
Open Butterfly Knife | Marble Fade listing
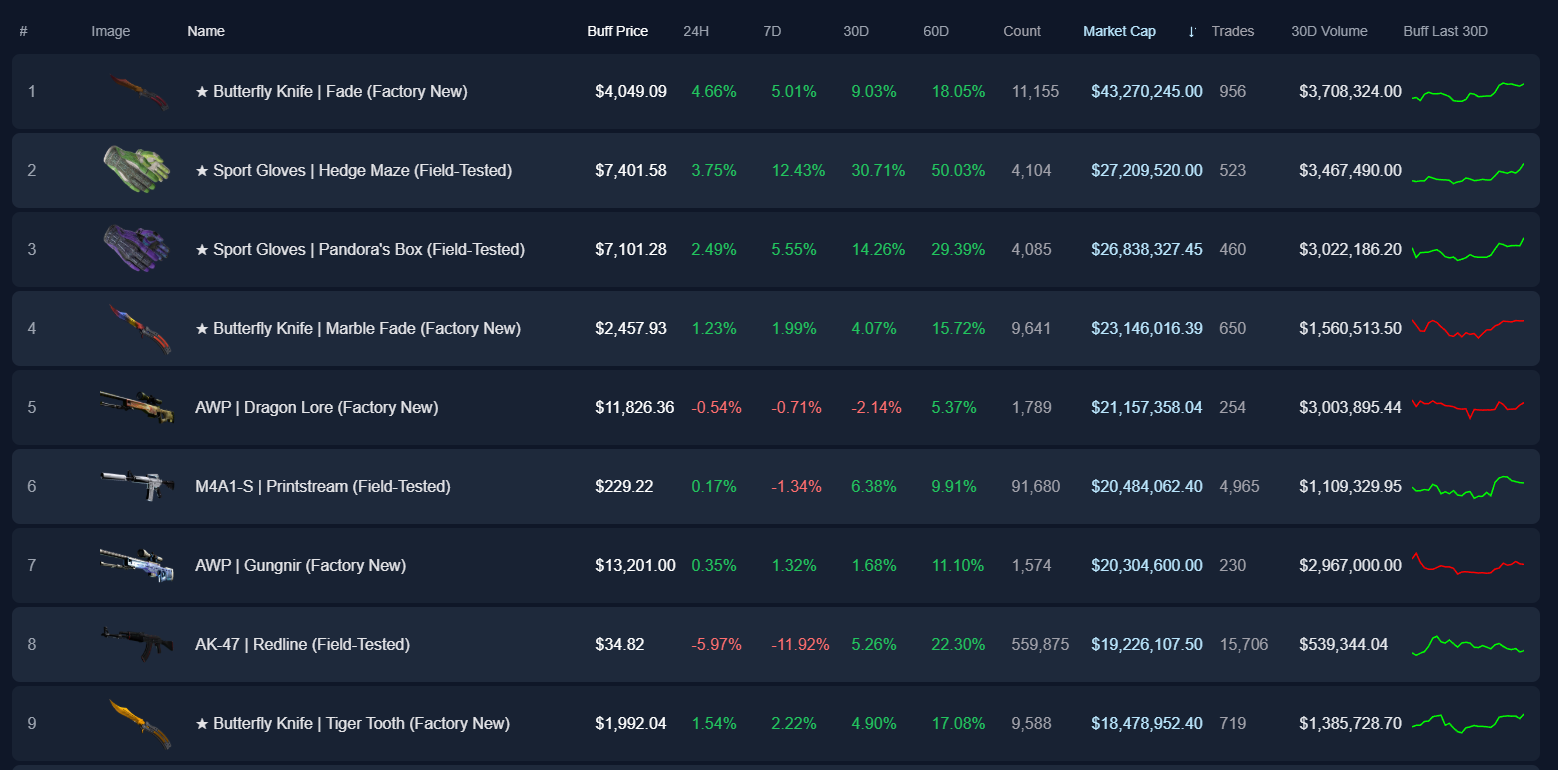(358, 328)
